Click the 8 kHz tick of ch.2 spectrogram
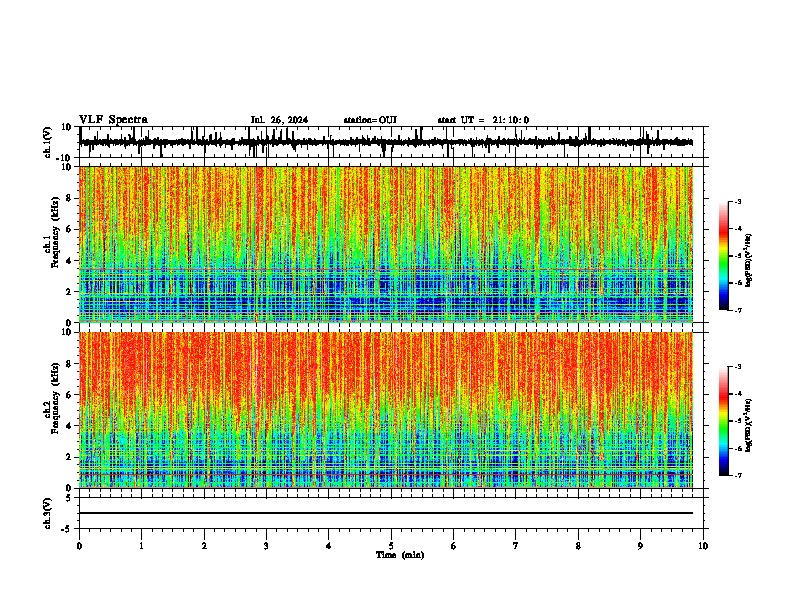 (70, 363)
